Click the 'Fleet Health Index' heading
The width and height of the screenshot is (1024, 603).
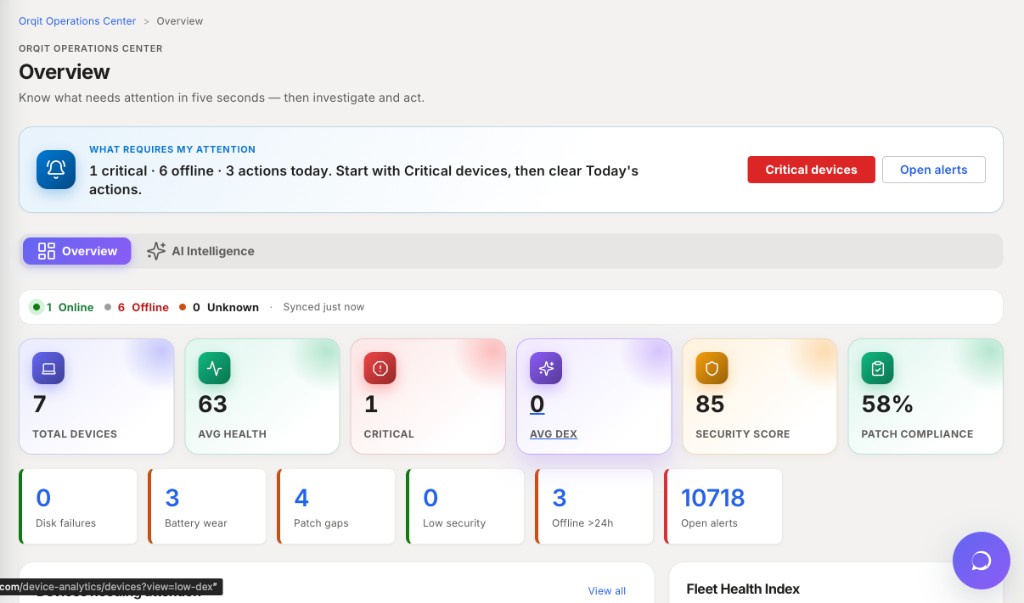pyautogui.click(x=743, y=589)
